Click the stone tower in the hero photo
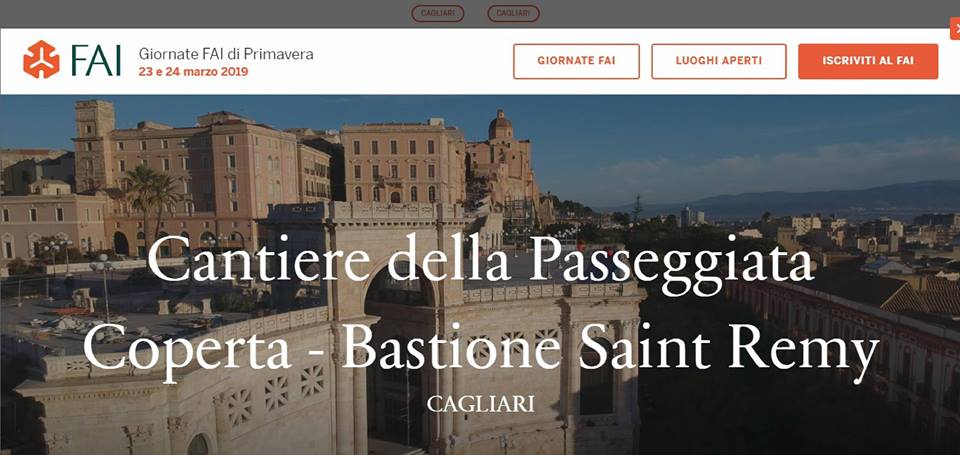This screenshot has height=455, width=960. point(94,145)
